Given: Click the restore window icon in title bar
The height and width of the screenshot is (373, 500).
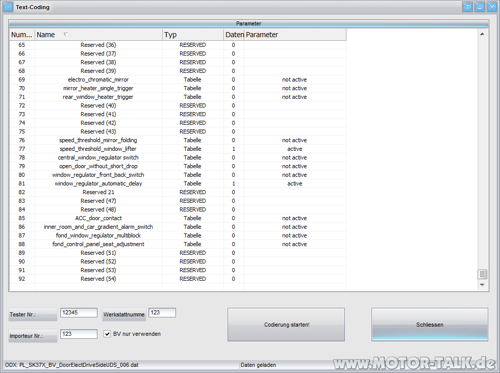Looking at the screenshot, I should tap(467, 7).
